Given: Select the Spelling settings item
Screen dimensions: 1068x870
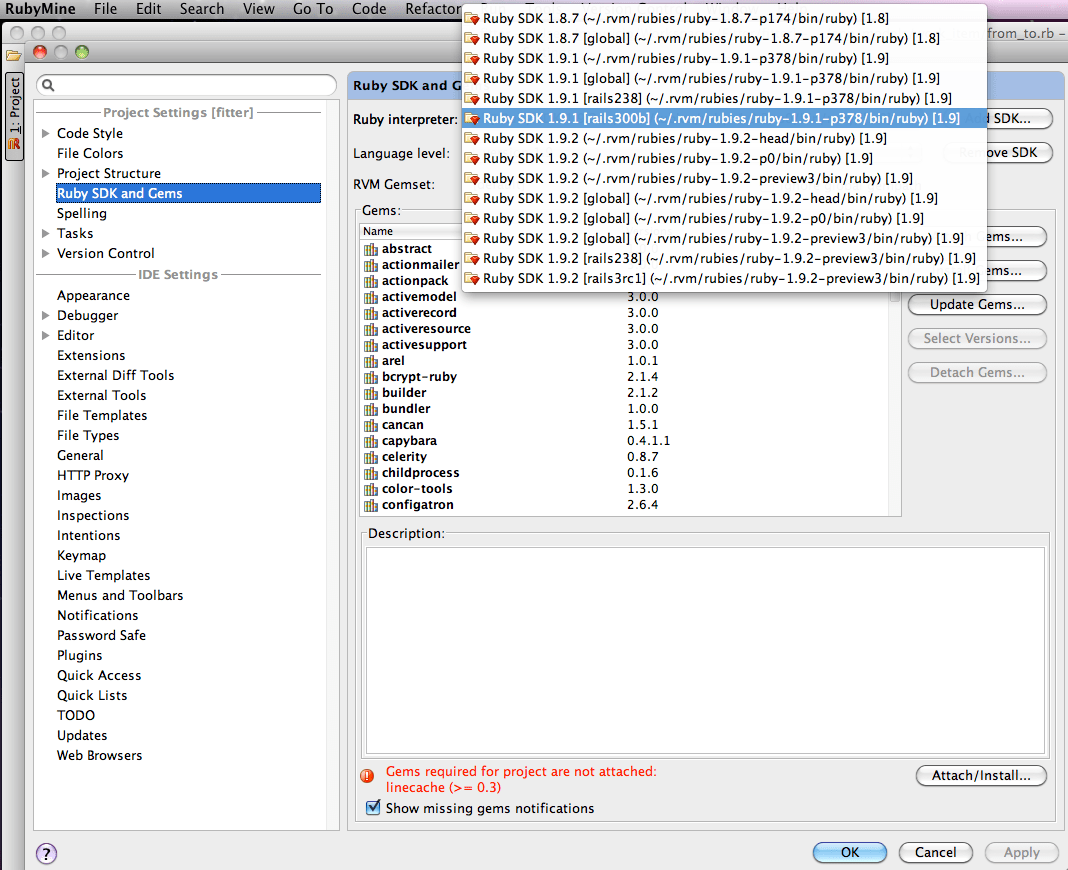Looking at the screenshot, I should pyautogui.click(x=82, y=214).
